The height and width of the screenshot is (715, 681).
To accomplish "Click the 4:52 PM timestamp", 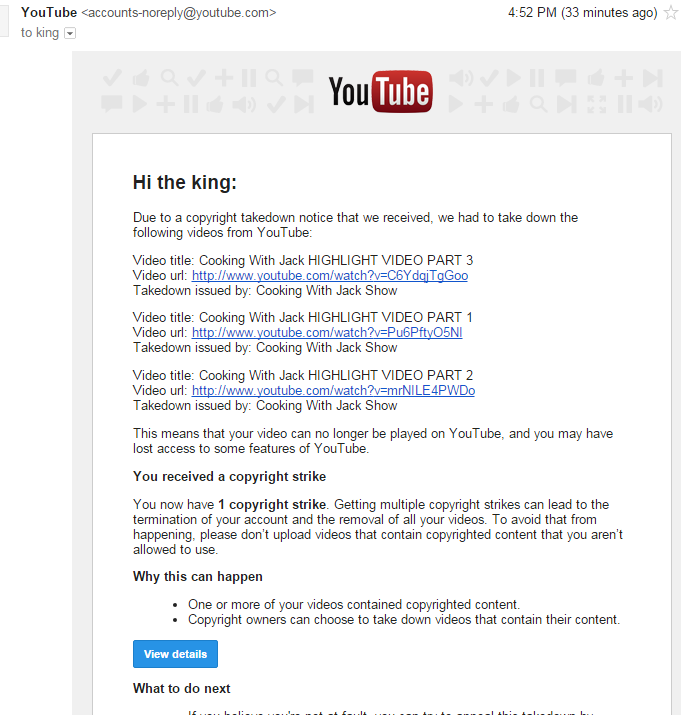I will 534,13.
